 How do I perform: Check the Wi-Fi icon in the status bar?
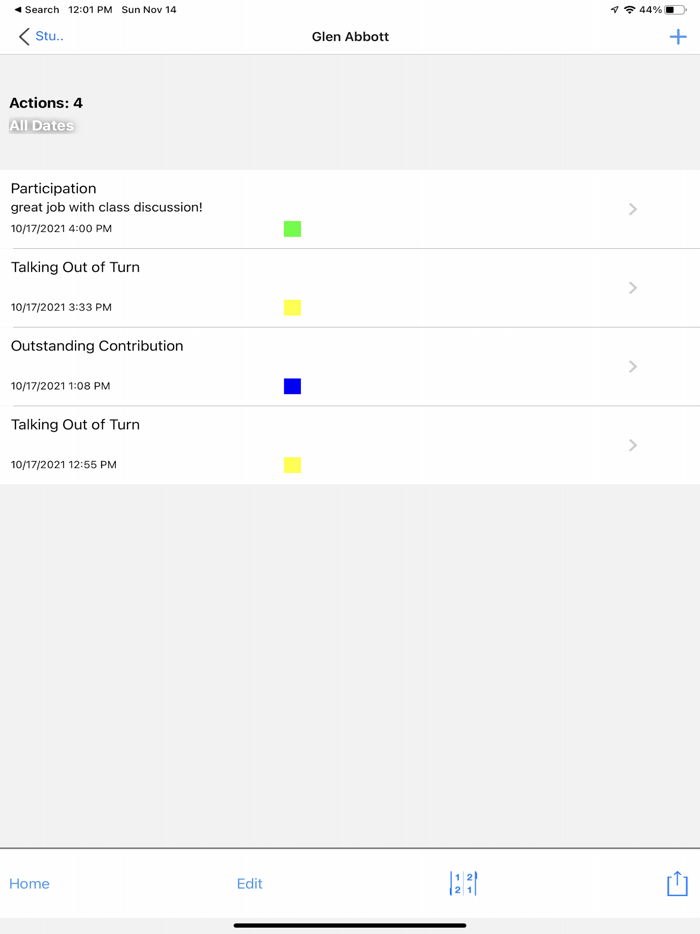(x=628, y=8)
